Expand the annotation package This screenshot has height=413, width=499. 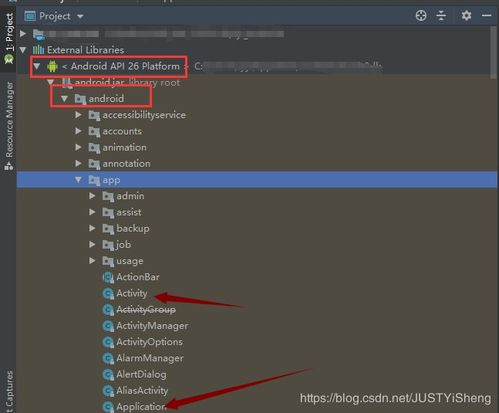point(78,163)
